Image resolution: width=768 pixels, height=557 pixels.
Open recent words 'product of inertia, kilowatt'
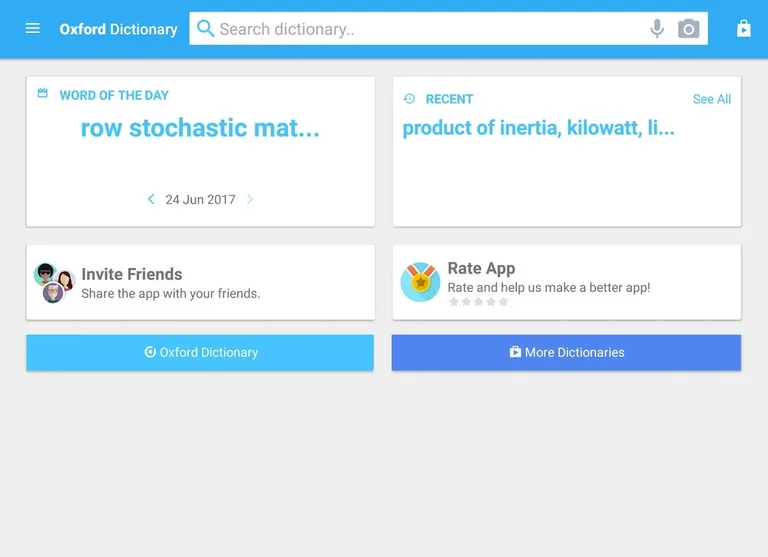538,128
